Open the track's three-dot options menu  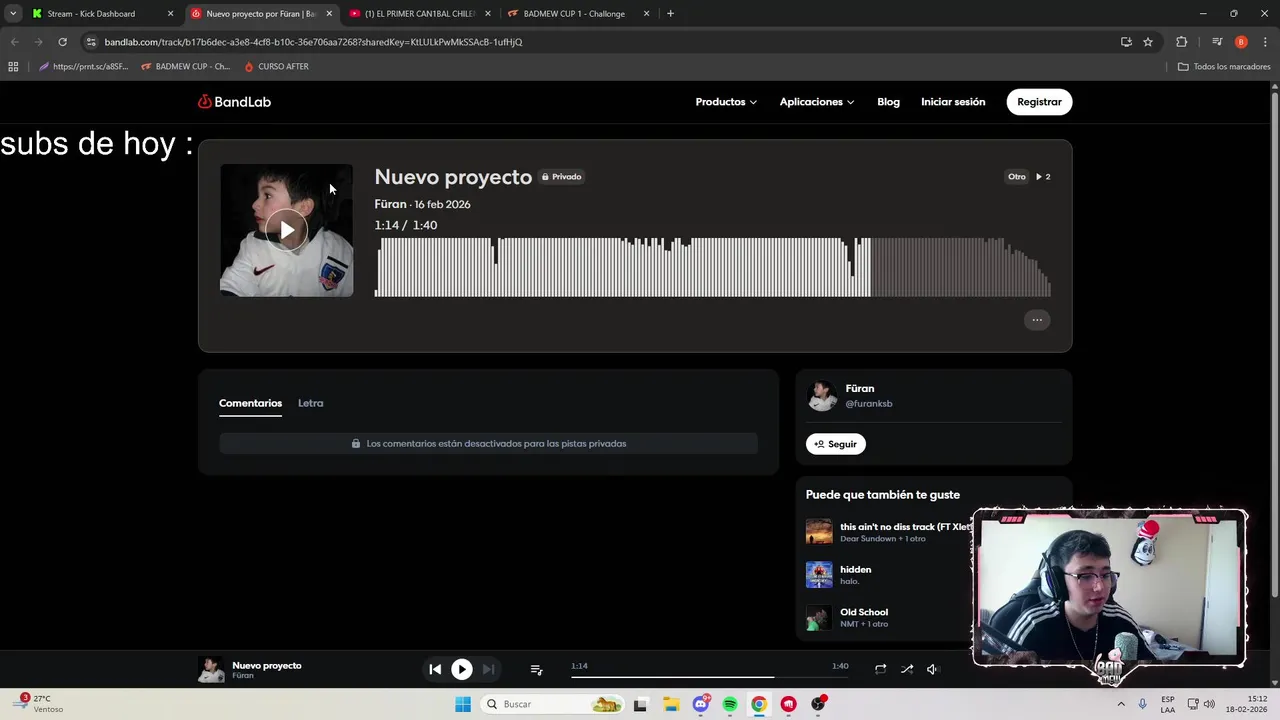click(1037, 320)
